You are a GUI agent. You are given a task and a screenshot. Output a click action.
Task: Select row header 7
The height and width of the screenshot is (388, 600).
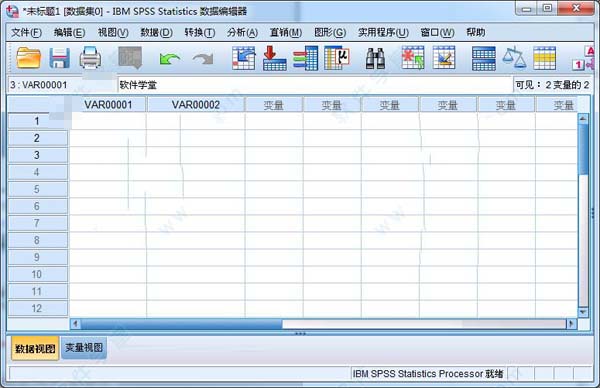37,223
